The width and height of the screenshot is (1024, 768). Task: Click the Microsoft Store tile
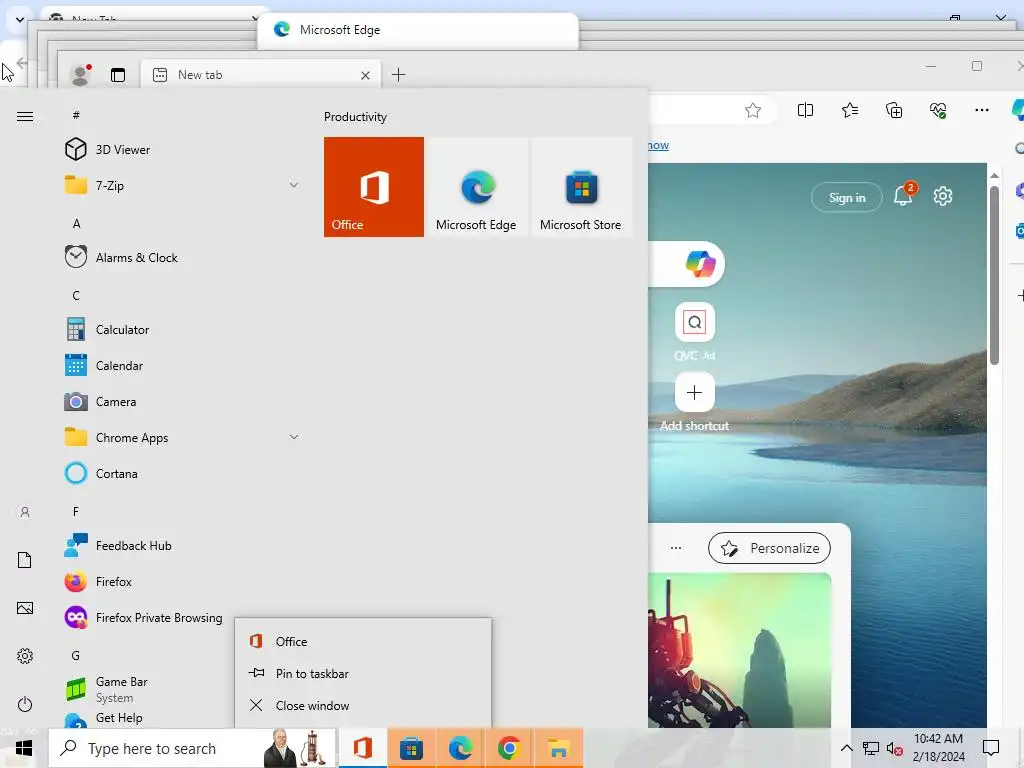(581, 187)
